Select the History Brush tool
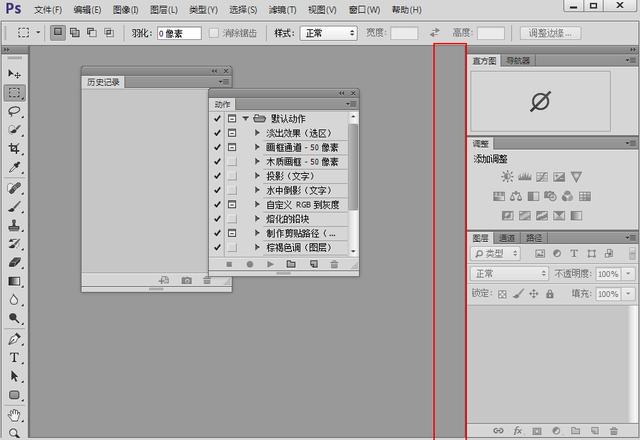640x440 pixels. pyautogui.click(x=14, y=244)
